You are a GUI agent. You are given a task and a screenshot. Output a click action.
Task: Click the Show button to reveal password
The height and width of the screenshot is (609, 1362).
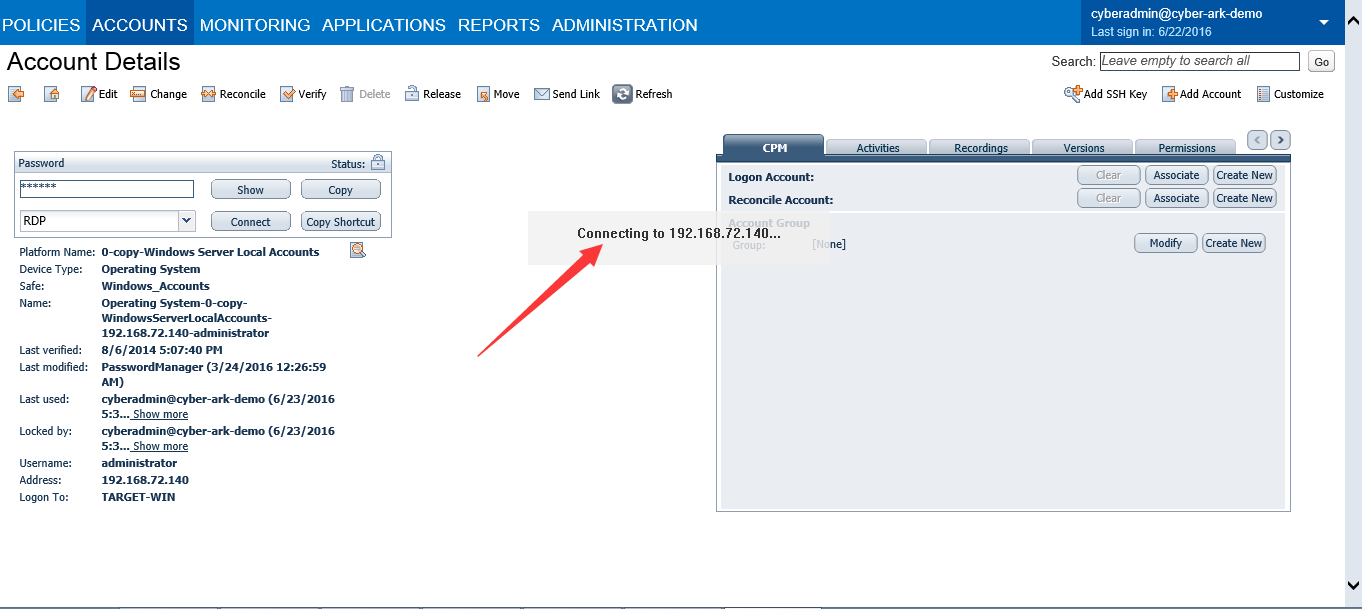[250, 189]
